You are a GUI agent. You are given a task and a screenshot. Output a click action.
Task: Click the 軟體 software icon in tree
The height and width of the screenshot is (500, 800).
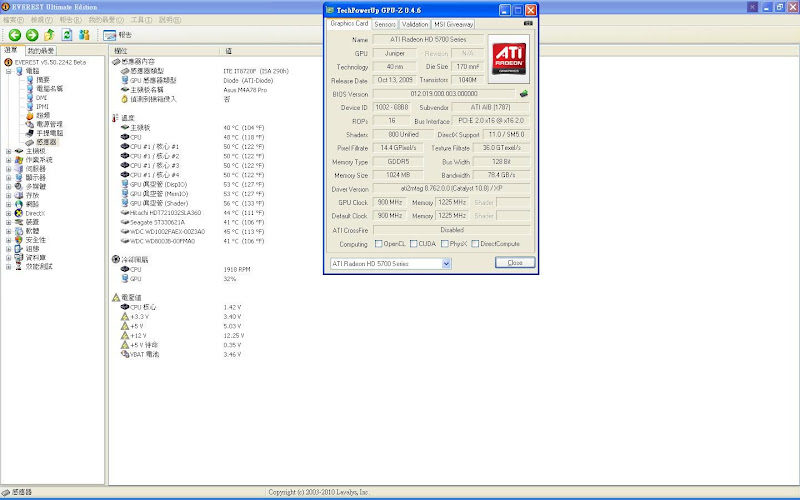19,231
